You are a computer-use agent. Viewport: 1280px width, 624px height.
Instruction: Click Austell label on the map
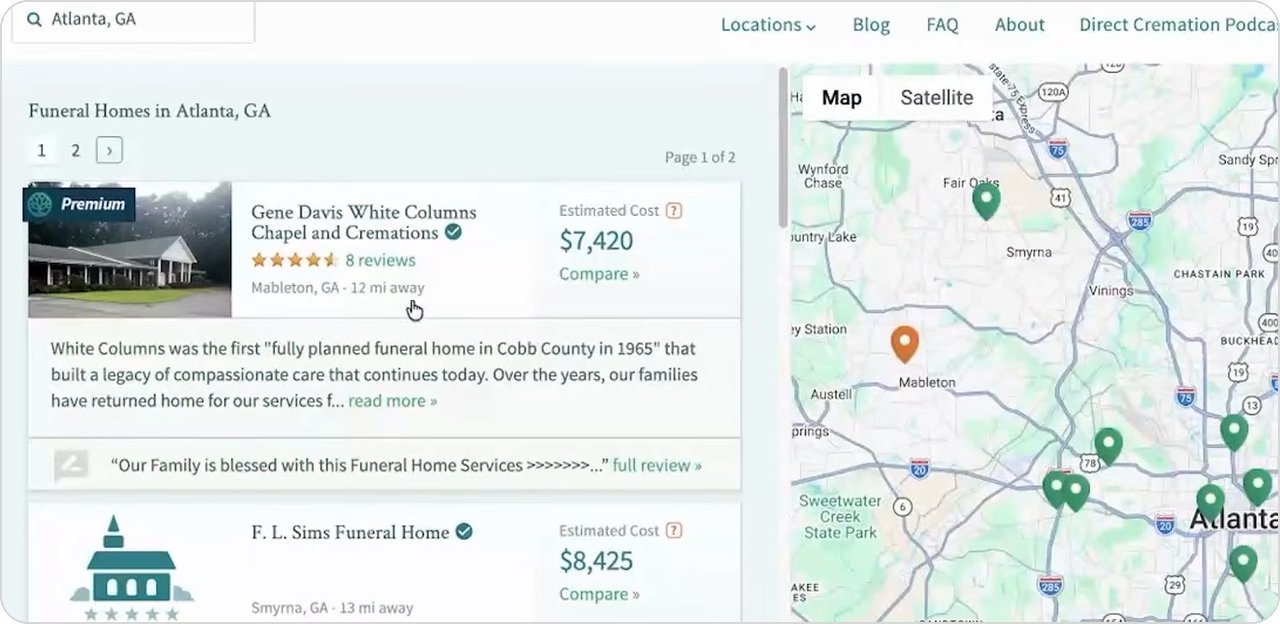[x=830, y=395]
